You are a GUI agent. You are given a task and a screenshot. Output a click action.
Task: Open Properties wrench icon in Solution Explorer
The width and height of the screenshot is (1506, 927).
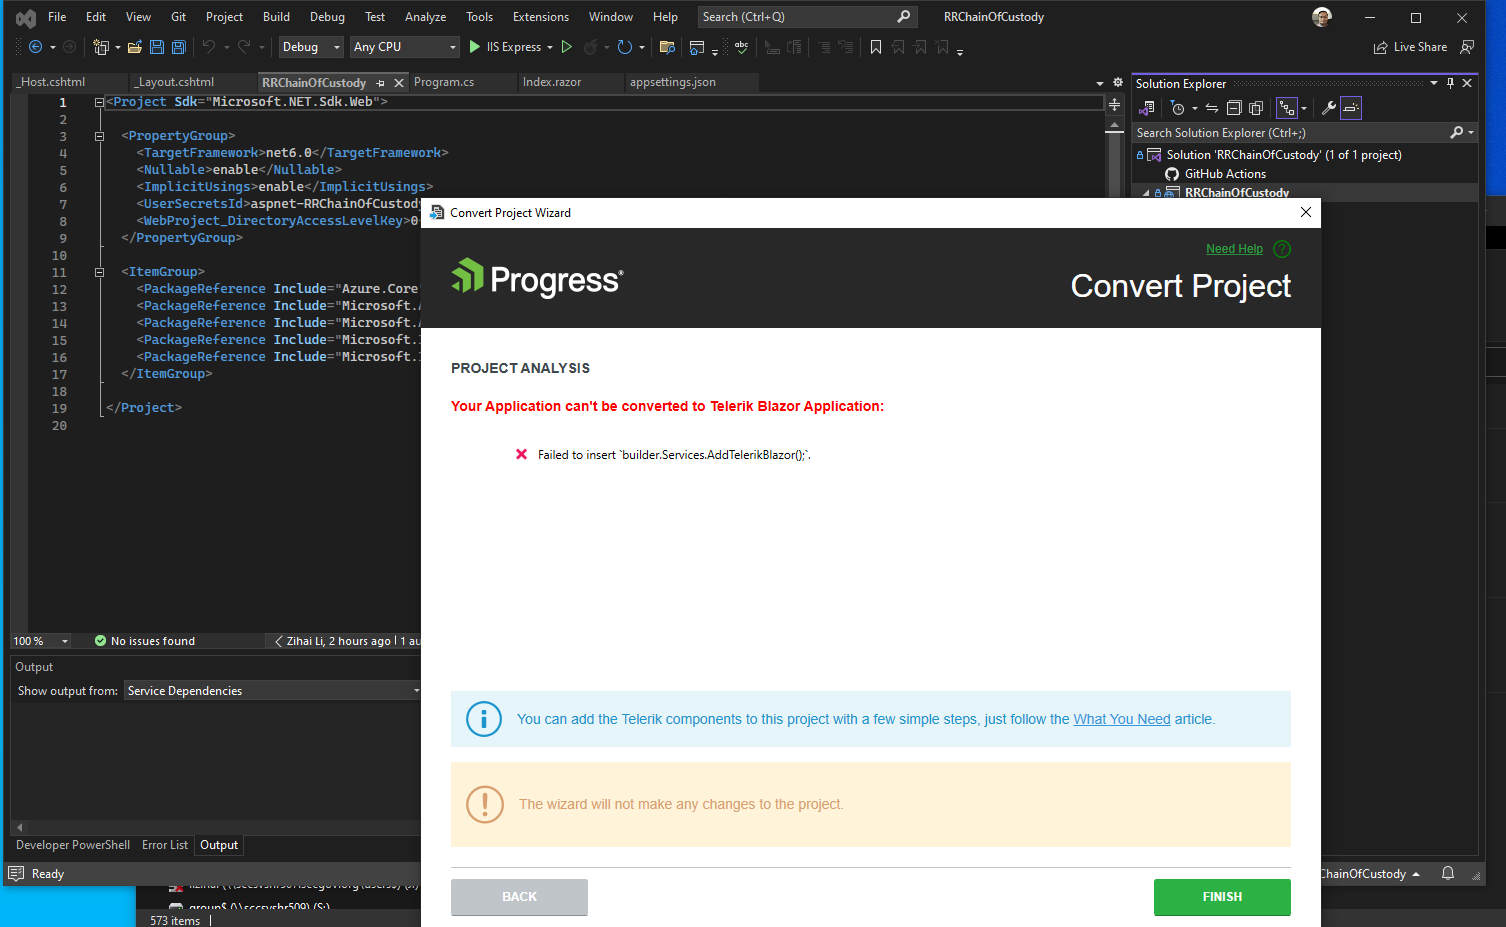coord(1328,108)
